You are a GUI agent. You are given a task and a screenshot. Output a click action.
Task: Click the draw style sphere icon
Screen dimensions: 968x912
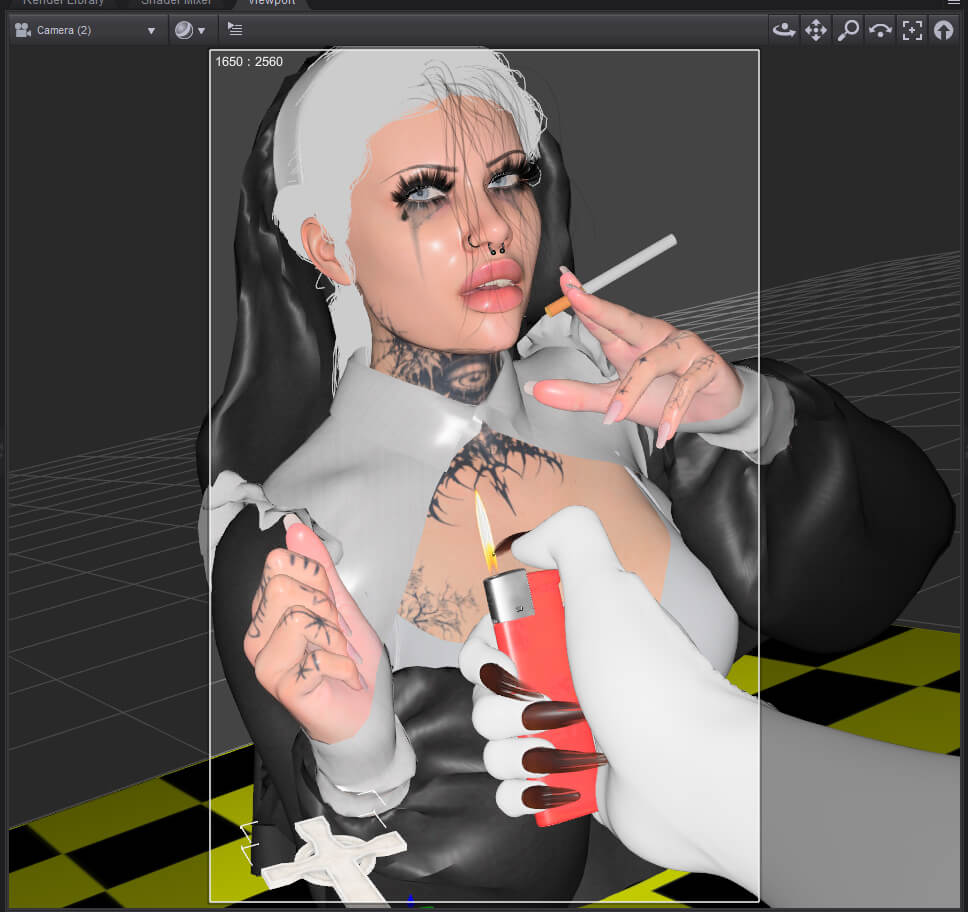pyautogui.click(x=183, y=30)
